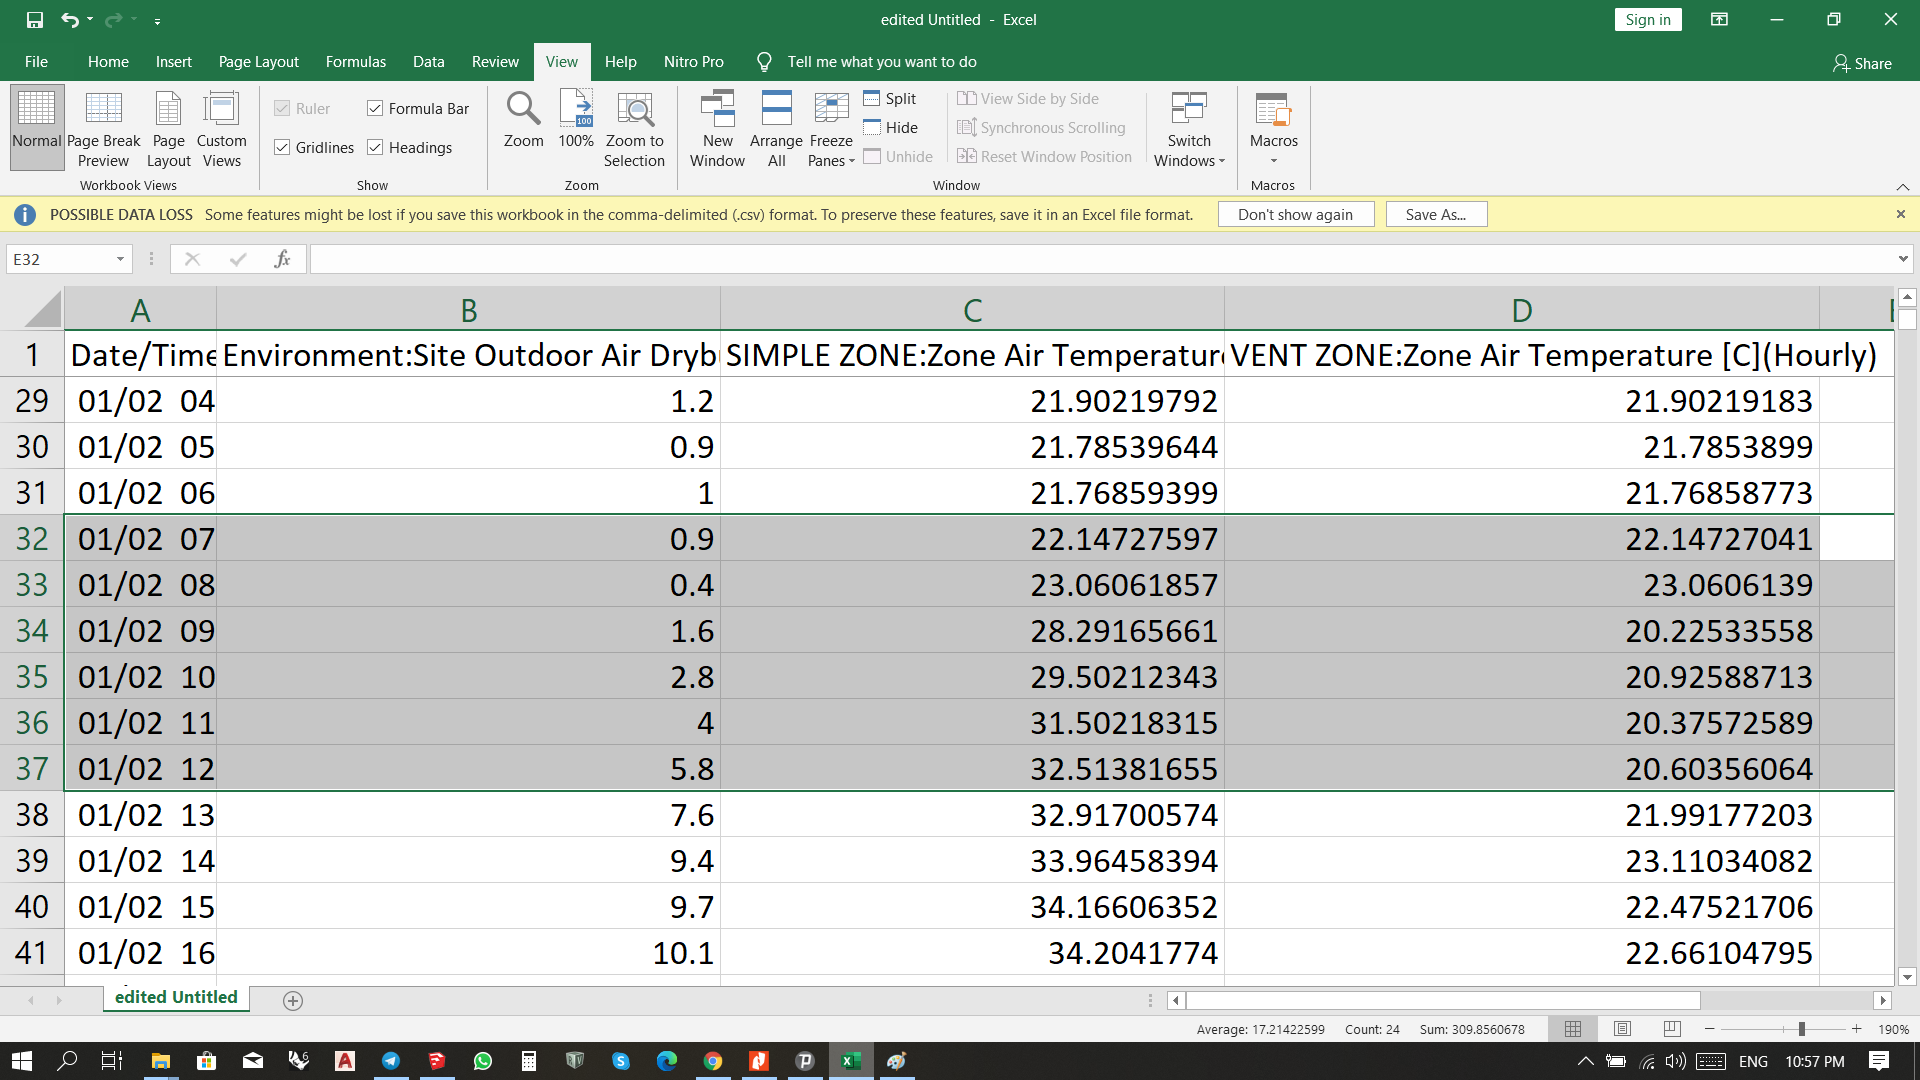
Task: Switch to the Formulas tab
Action: (355, 62)
